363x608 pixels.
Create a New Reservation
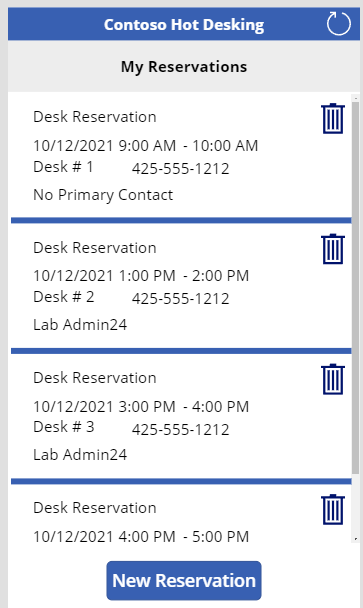tap(184, 580)
